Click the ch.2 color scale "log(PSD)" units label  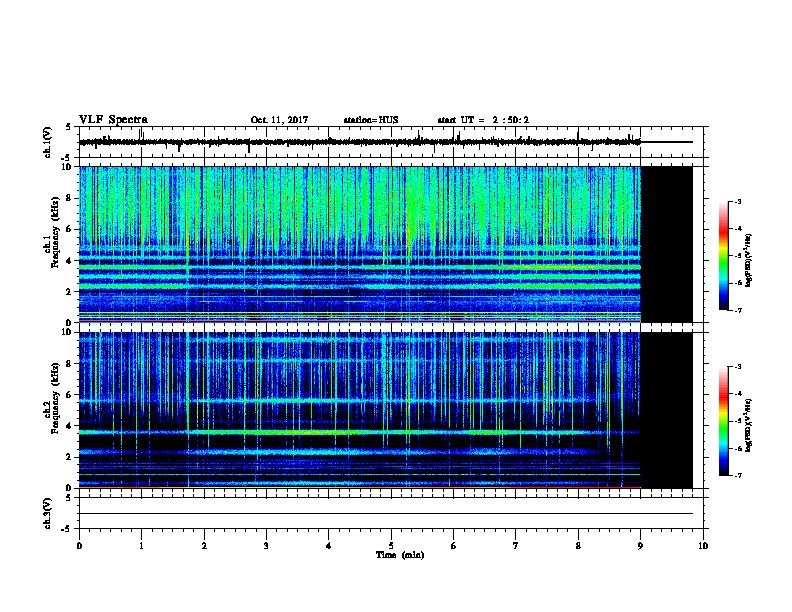749,425
